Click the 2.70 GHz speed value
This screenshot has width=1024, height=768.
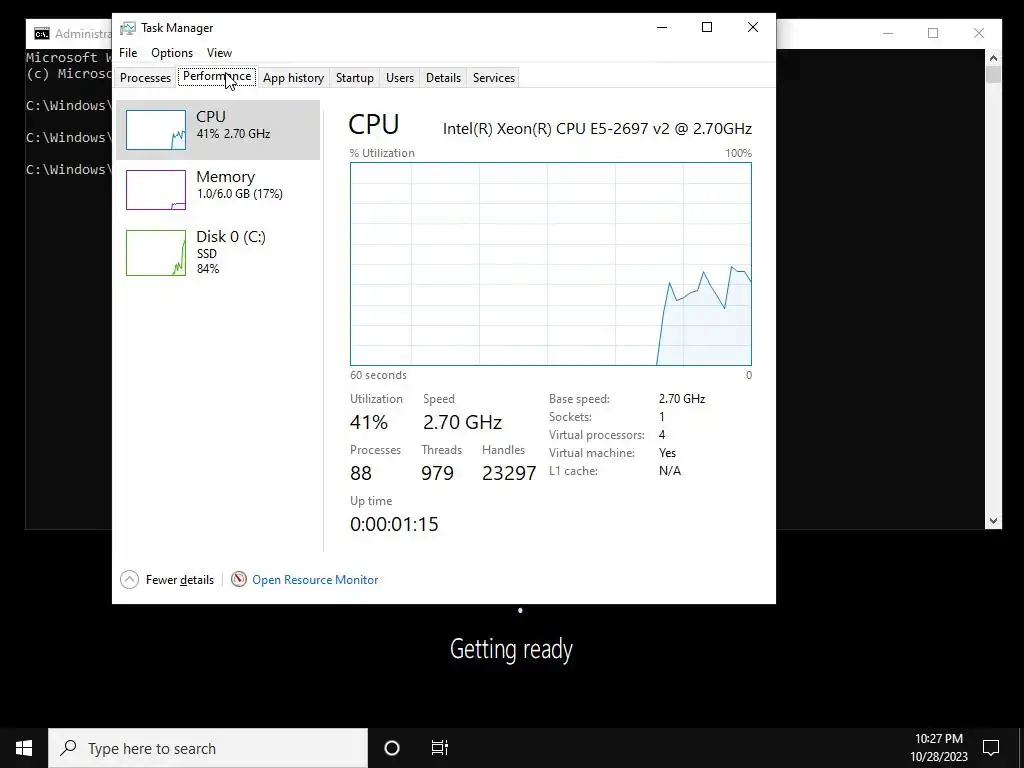[x=462, y=423]
